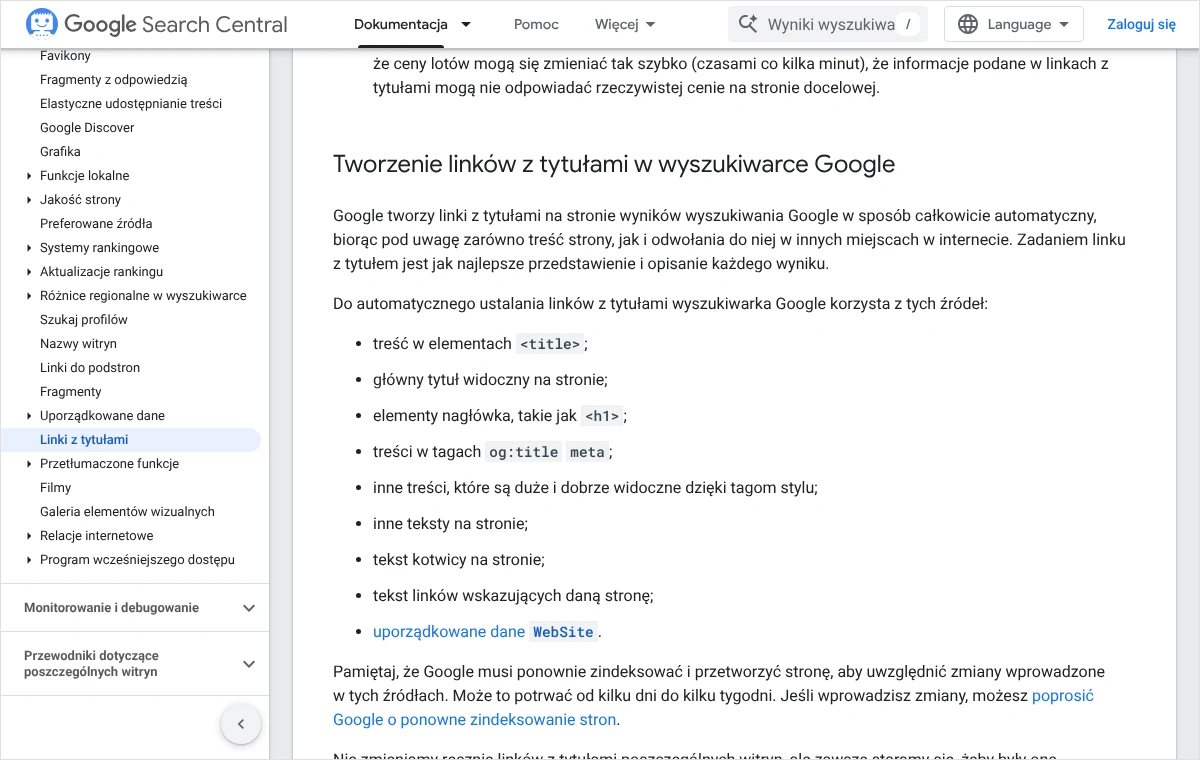The width and height of the screenshot is (1200, 760).
Task: Collapse the sidebar with the chevron button
Action: coord(241,724)
